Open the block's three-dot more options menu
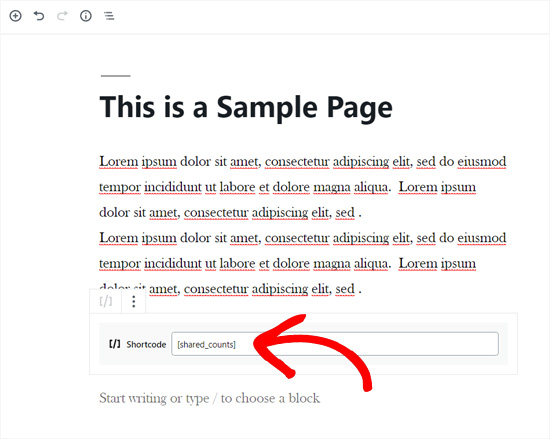Screen dimensions: 550x439 (x=133, y=301)
